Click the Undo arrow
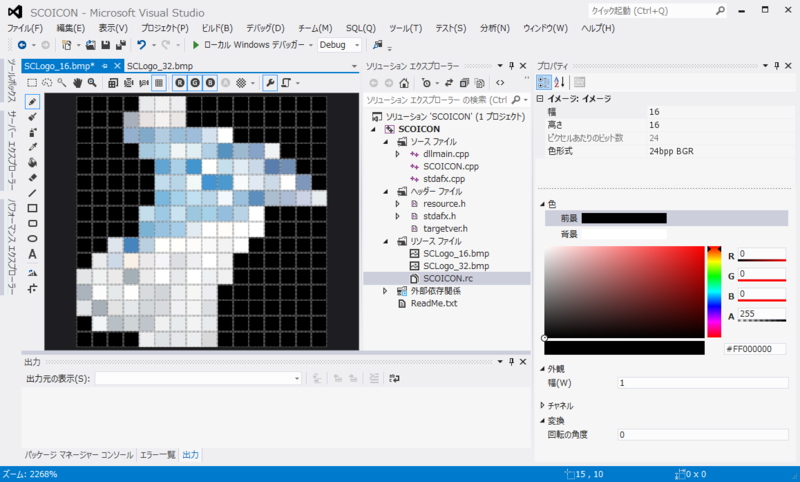The height and width of the screenshot is (482, 800). click(x=141, y=45)
